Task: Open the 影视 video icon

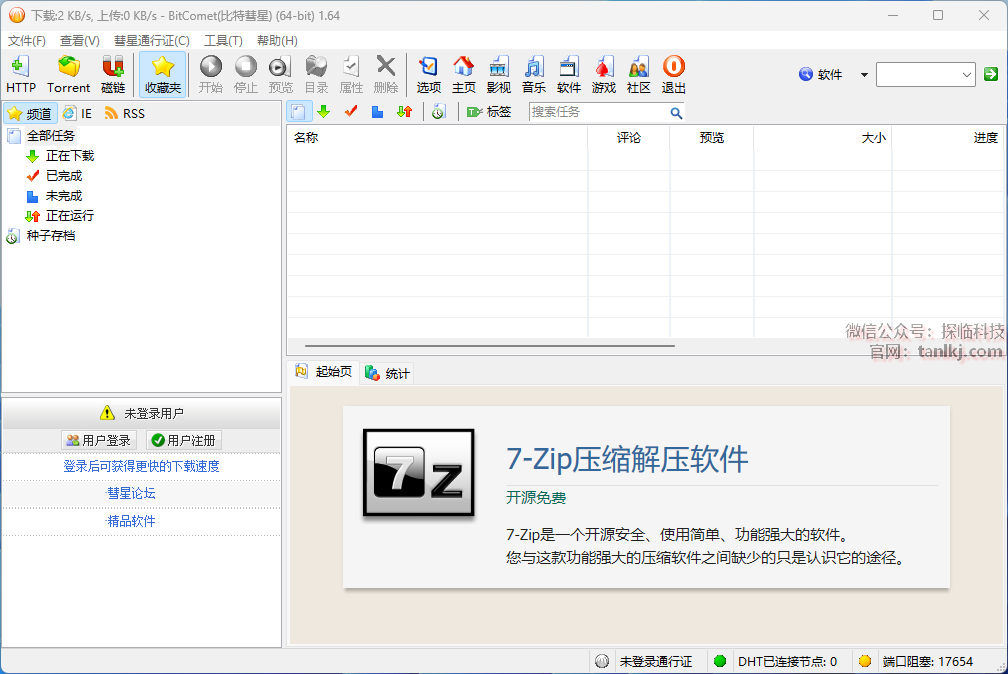Action: [x=498, y=75]
